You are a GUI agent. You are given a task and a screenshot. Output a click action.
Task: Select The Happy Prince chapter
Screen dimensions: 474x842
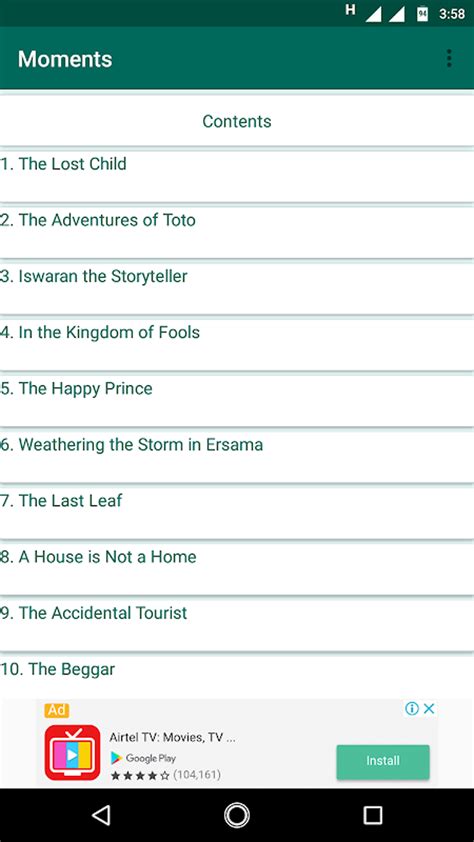click(x=237, y=401)
